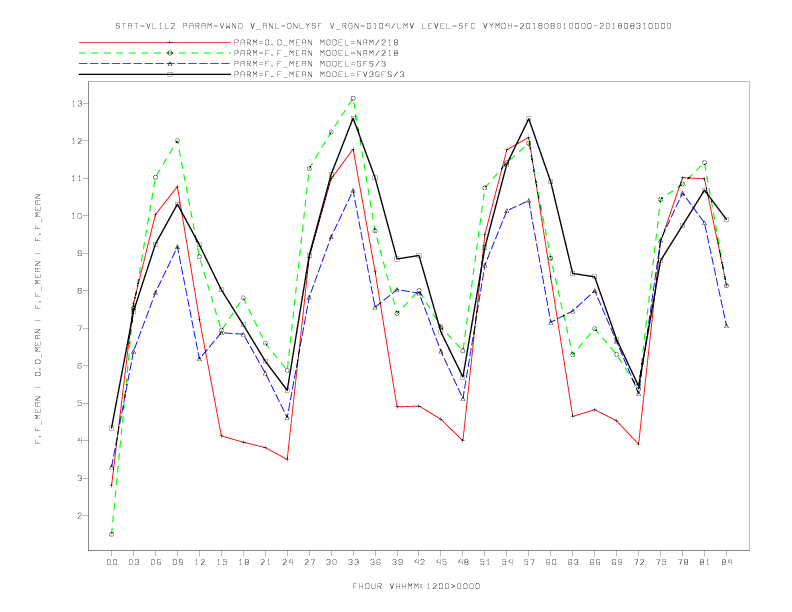Viewport: 792px width, 612px height.
Task: Click x-axis tick label 36
Action: 375,562
